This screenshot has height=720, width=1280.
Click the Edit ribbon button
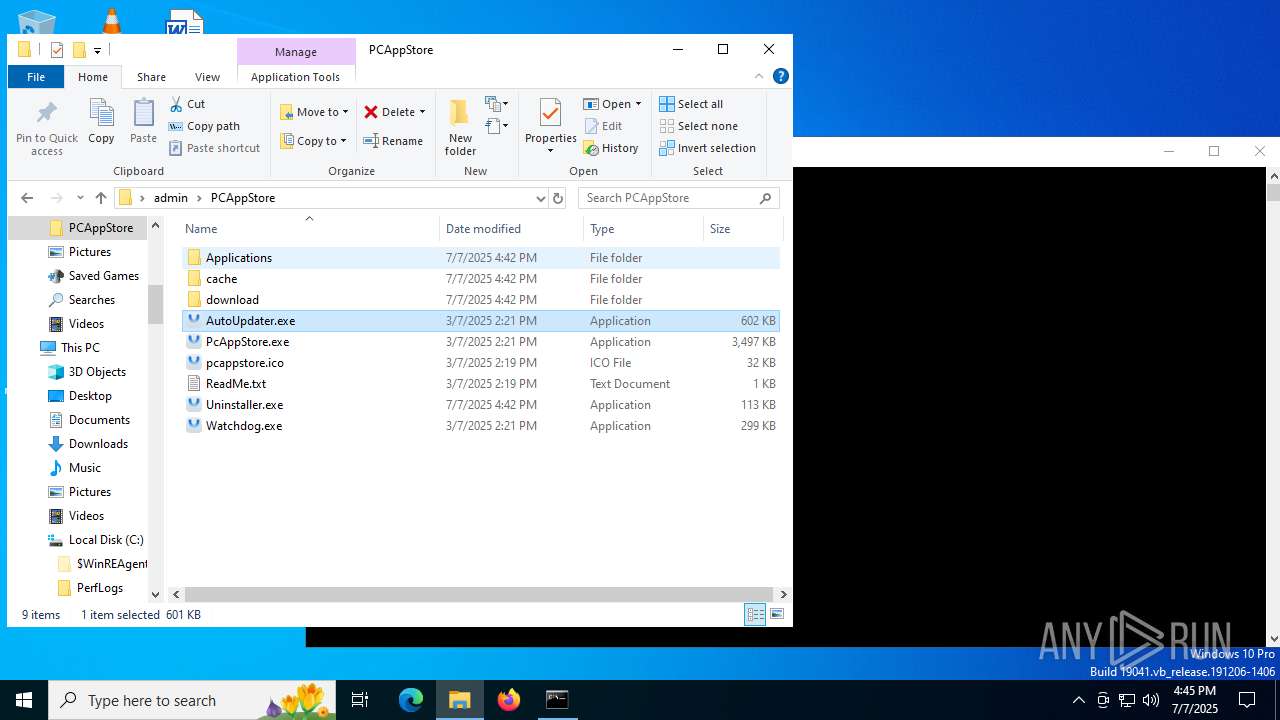tap(603, 126)
